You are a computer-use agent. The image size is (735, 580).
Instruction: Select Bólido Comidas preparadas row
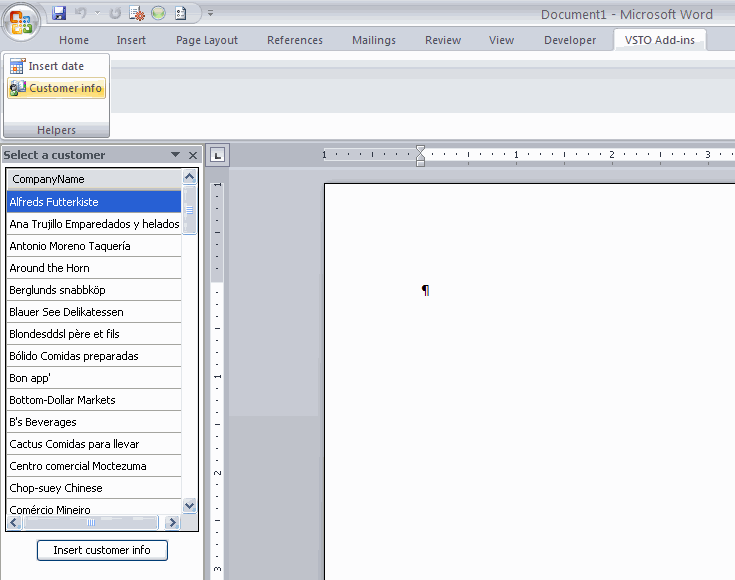[x=94, y=356]
